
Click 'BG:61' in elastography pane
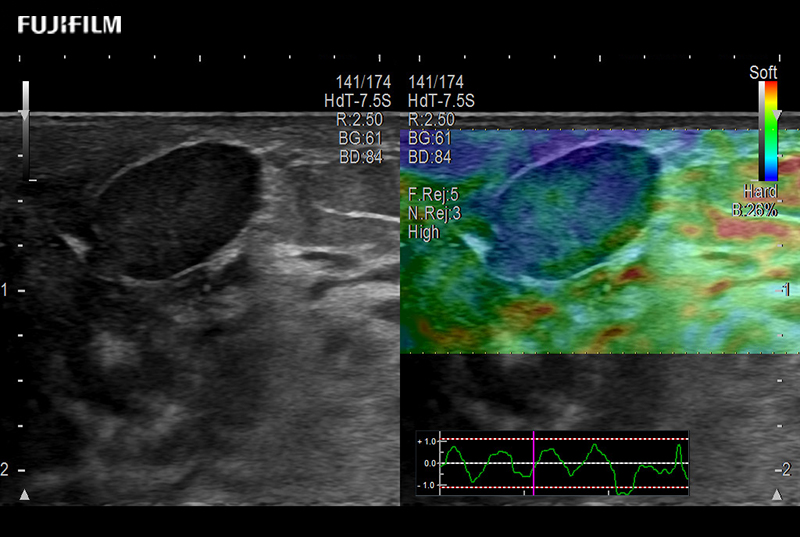pos(430,138)
